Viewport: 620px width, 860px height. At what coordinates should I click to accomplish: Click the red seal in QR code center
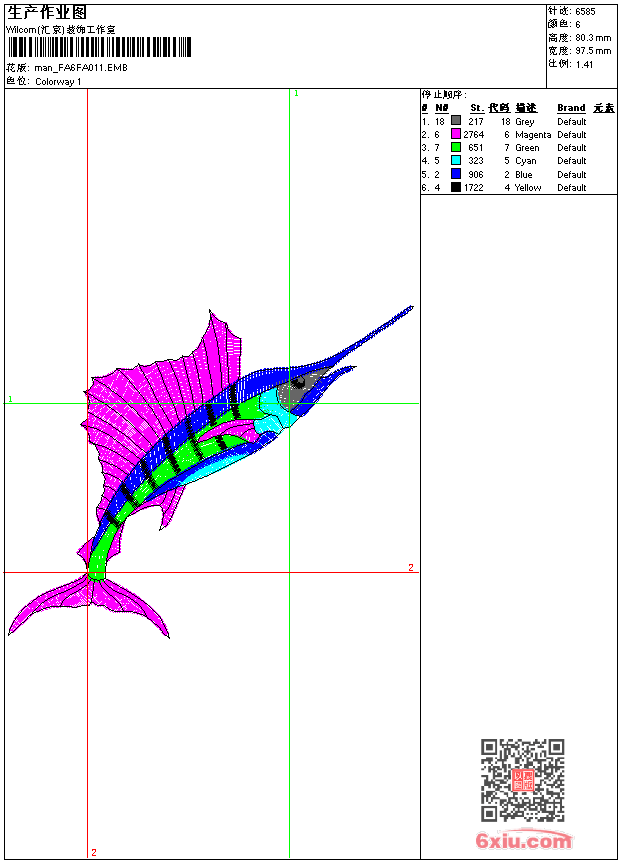click(x=522, y=781)
